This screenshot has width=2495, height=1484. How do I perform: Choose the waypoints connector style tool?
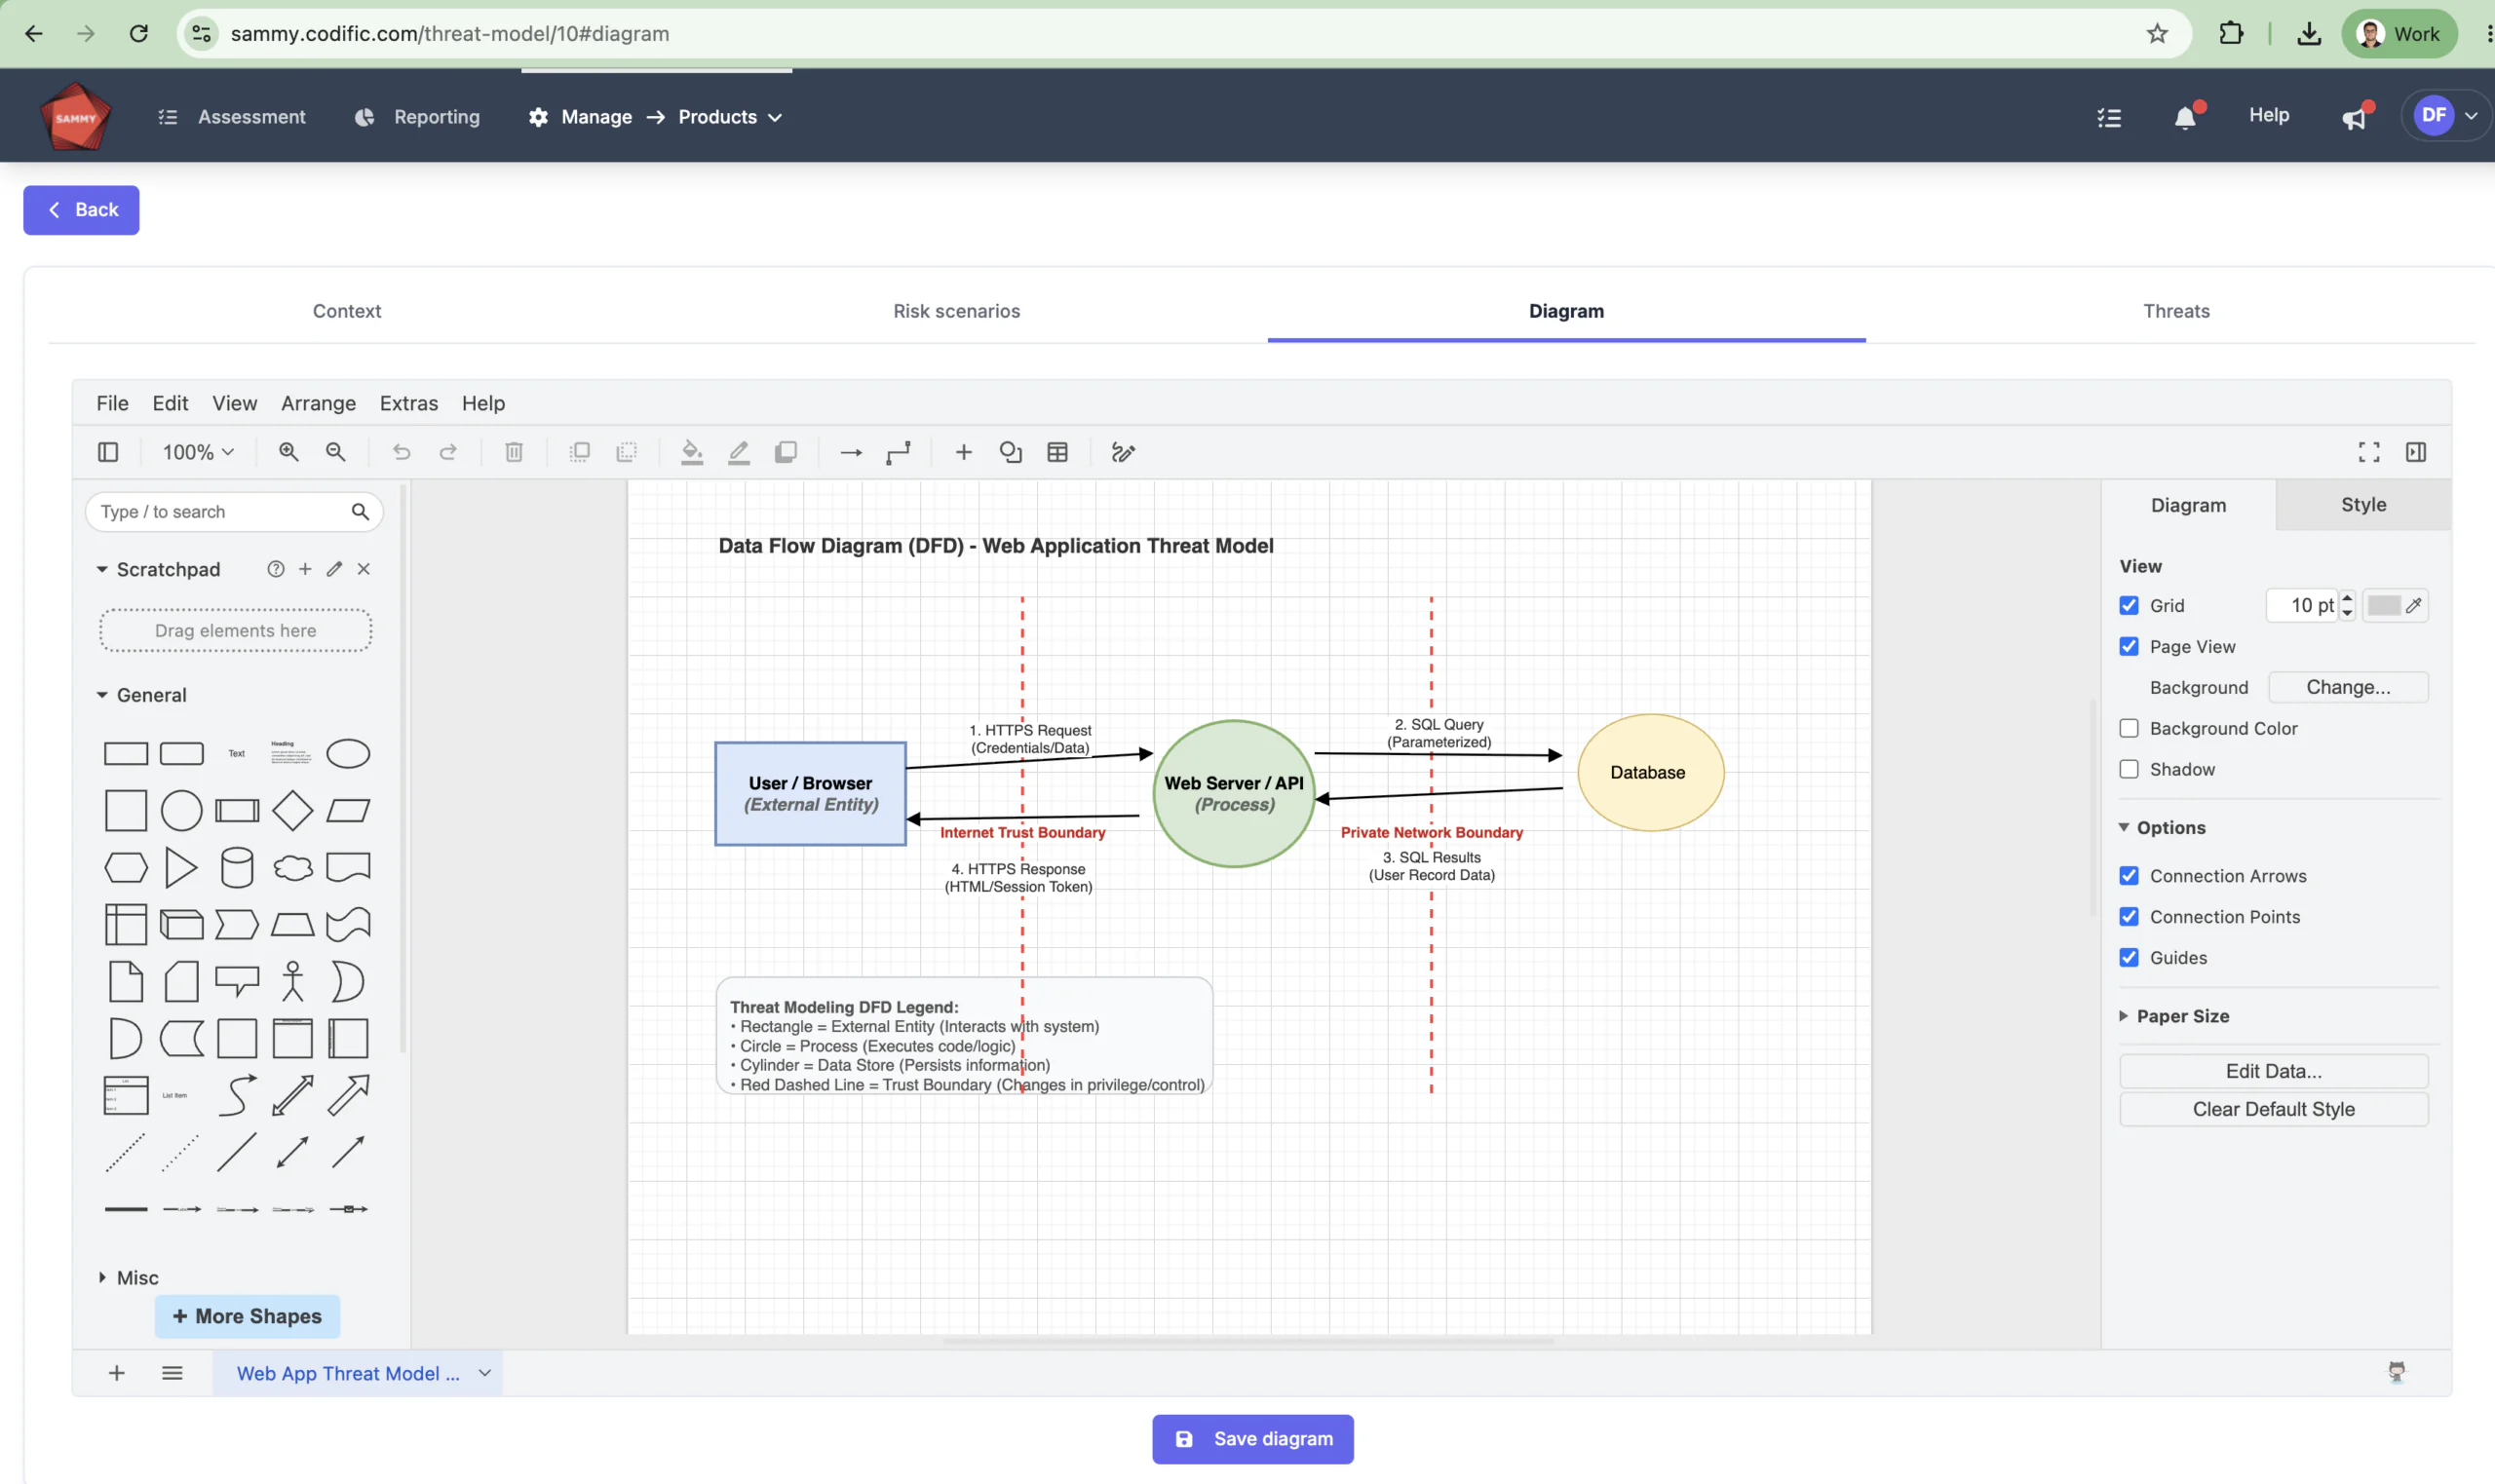[x=898, y=452]
